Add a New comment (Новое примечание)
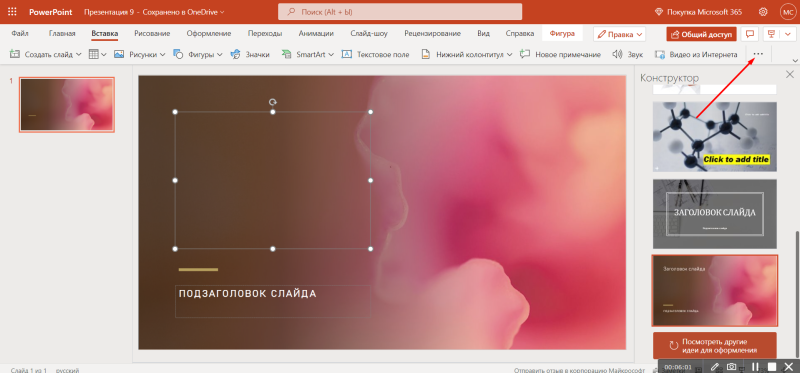 tap(560, 54)
